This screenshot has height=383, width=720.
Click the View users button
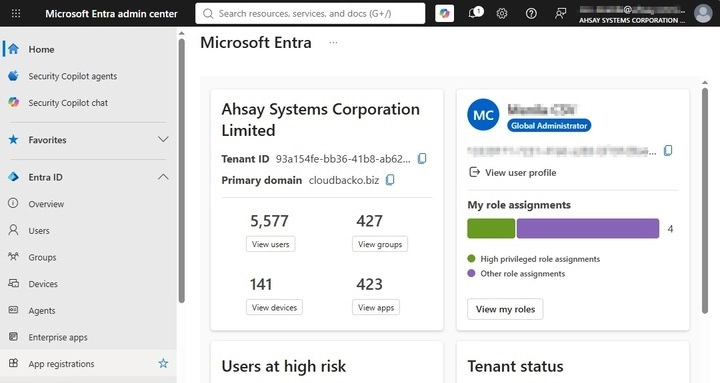coord(270,244)
